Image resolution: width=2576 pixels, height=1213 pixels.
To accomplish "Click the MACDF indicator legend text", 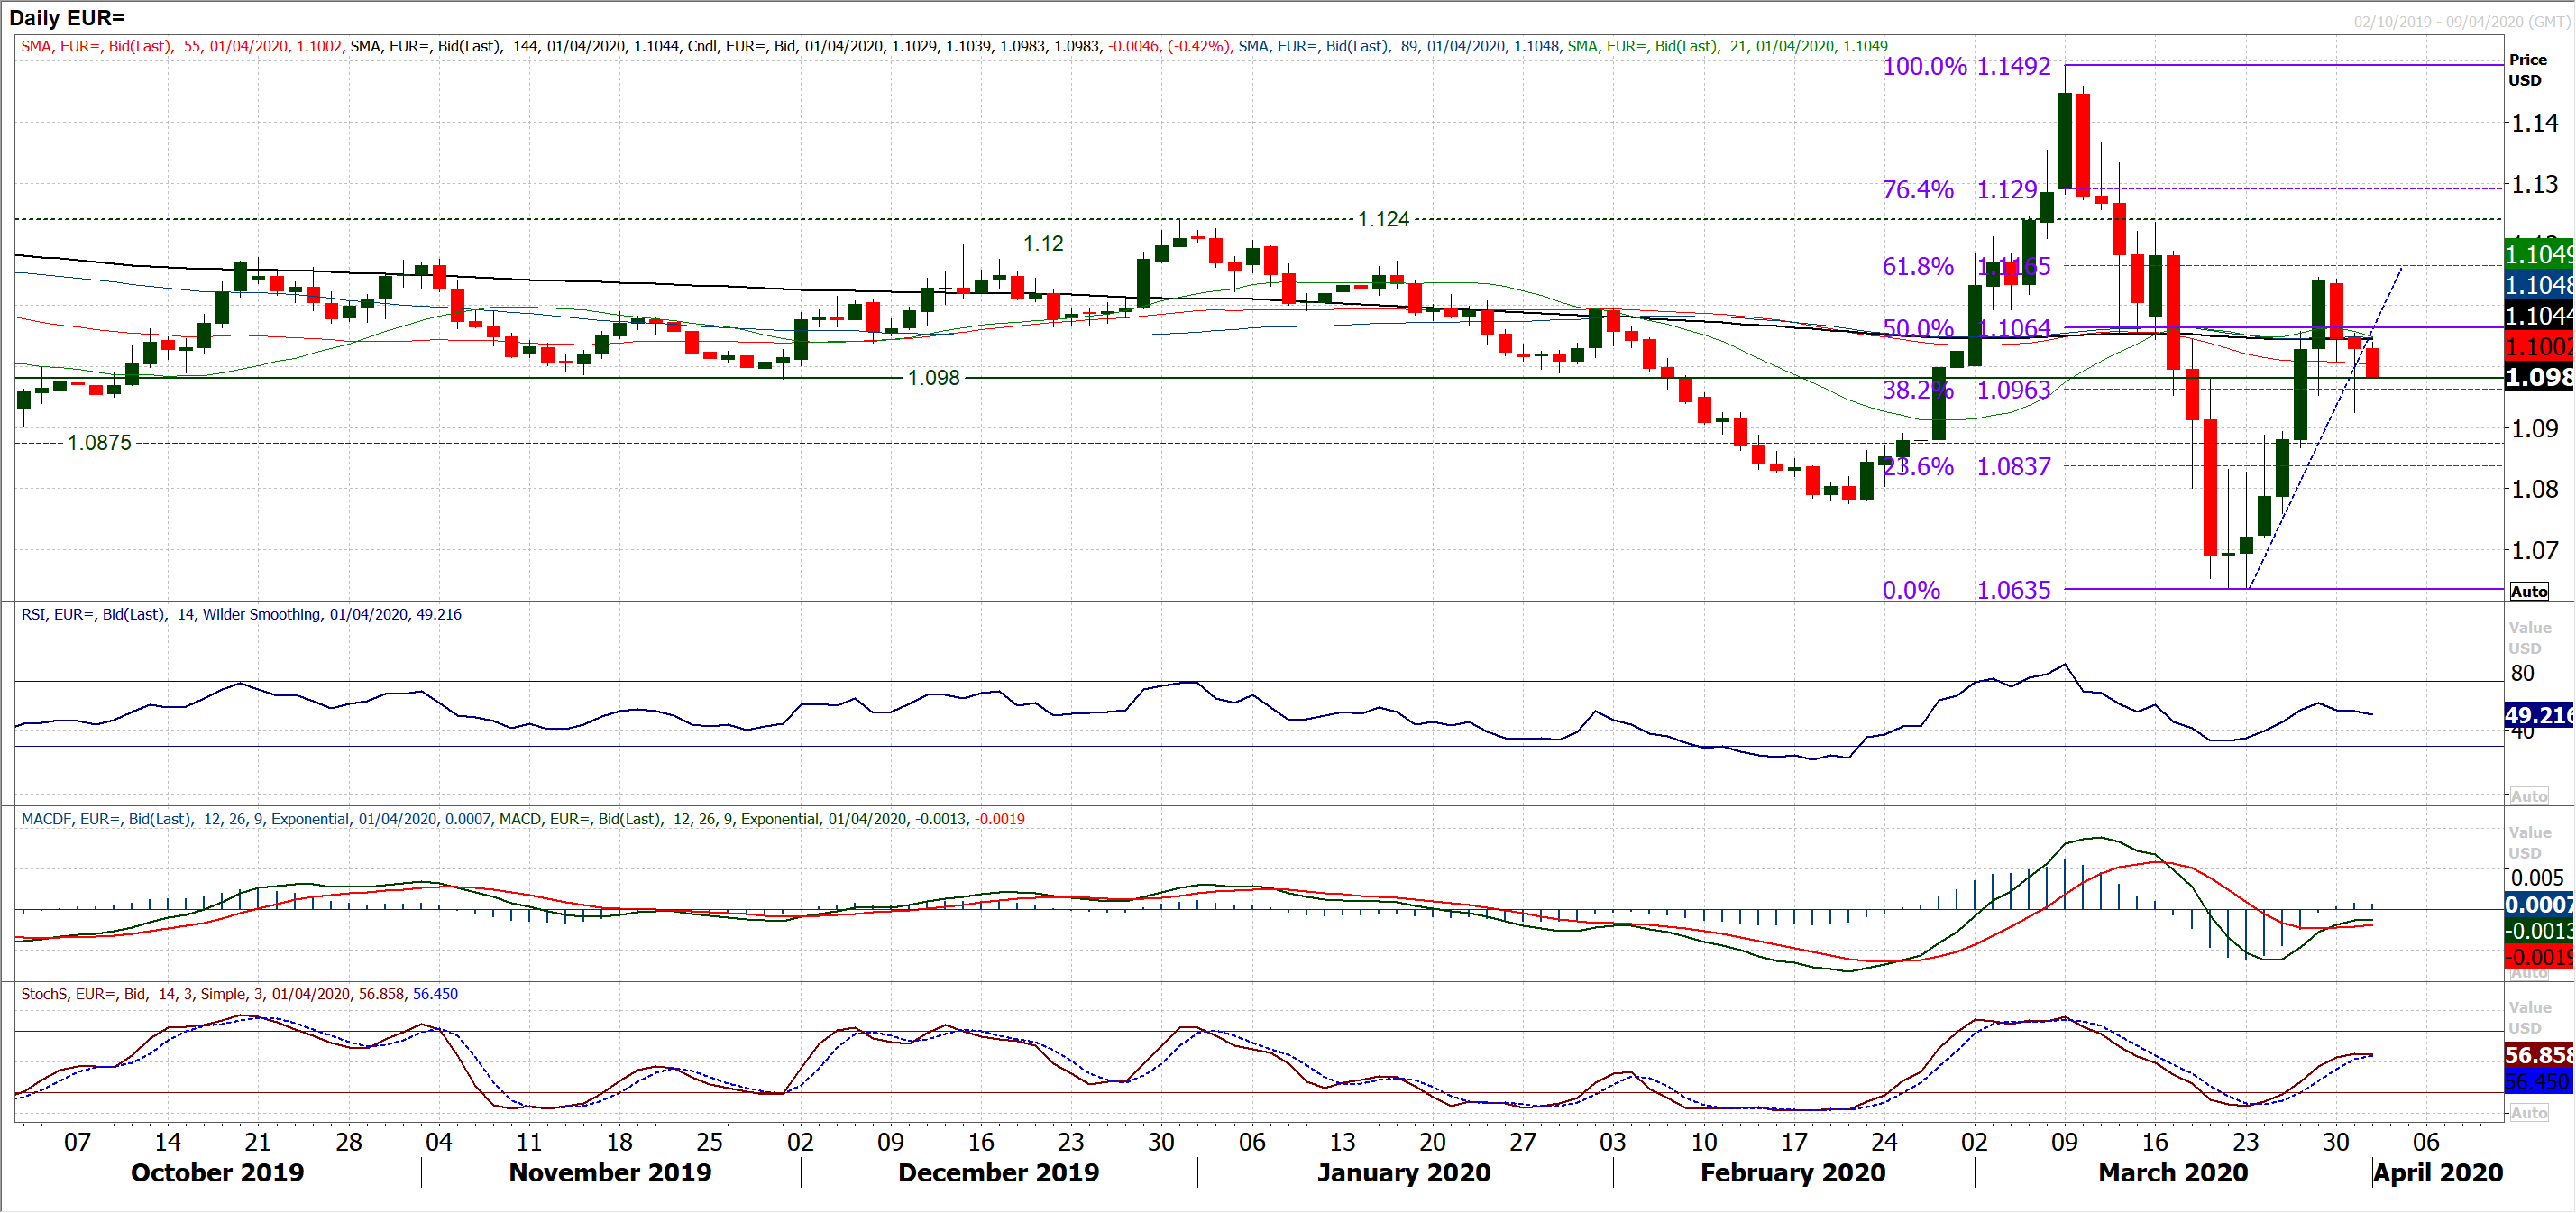I will (256, 819).
